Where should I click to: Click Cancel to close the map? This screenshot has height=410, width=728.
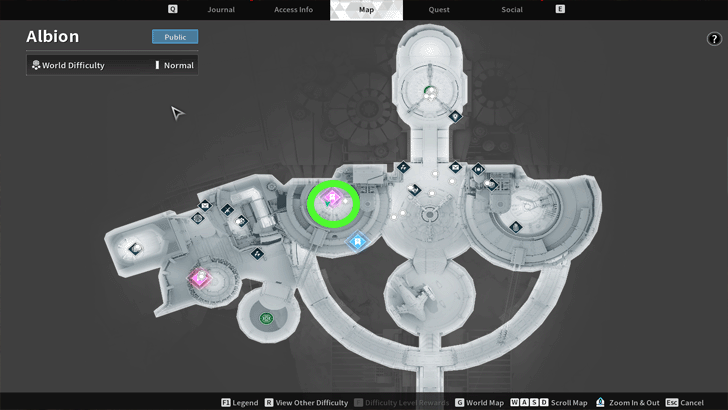pyautogui.click(x=685, y=402)
